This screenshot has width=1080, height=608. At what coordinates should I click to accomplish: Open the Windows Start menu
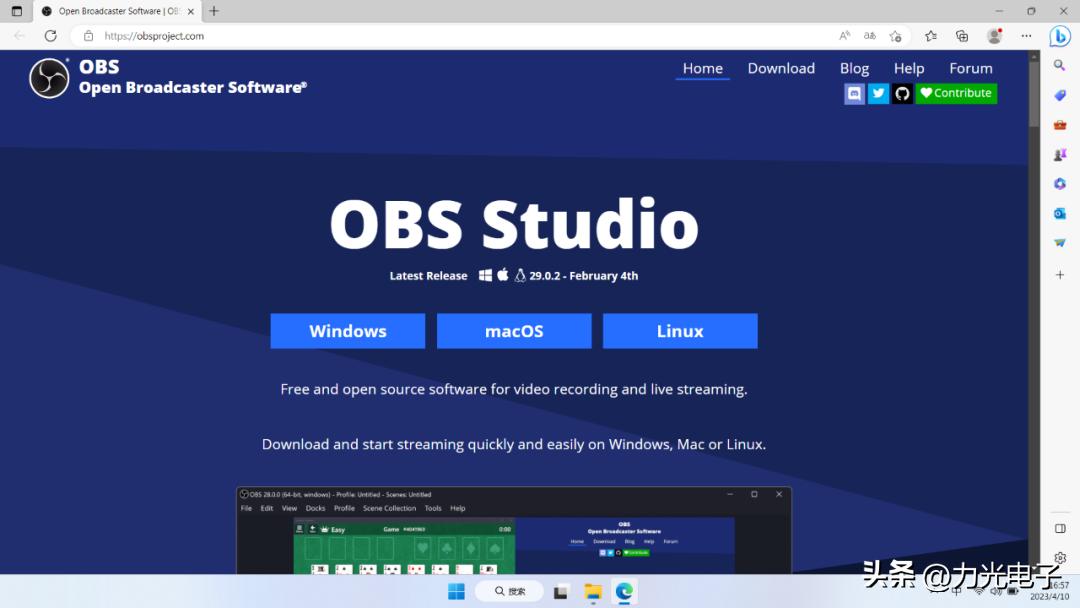[456, 591]
